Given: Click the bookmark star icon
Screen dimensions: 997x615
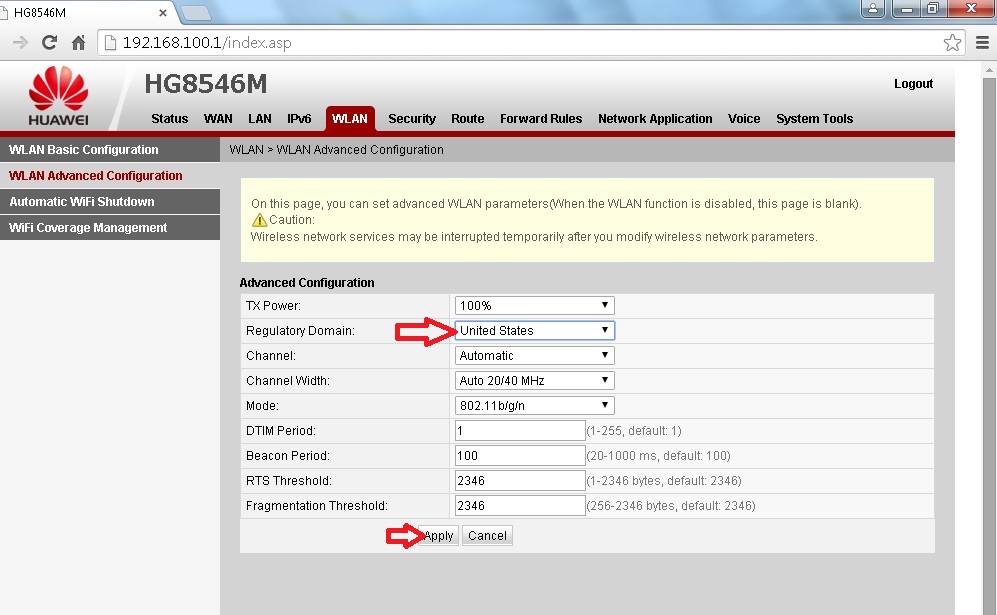Looking at the screenshot, I should (952, 43).
